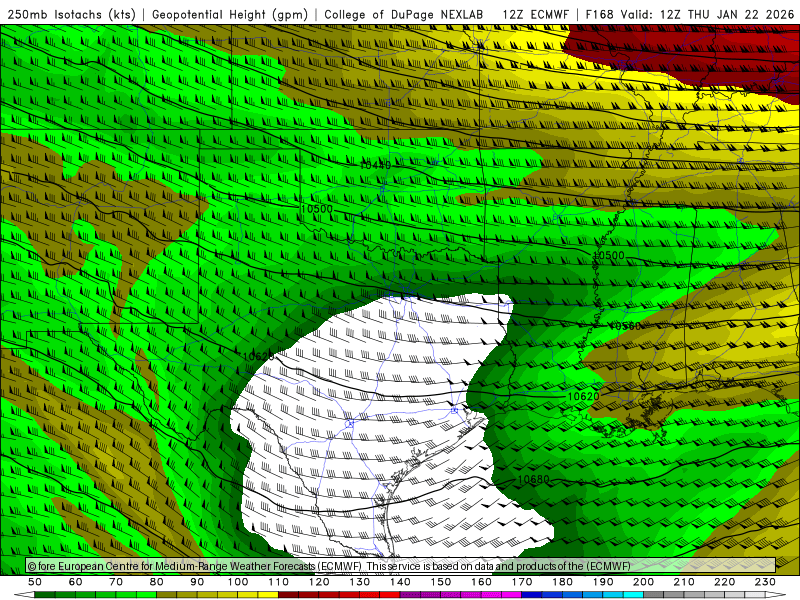This screenshot has width=800, height=600.
Task: Click the ECMWF copyright notice banner
Action: [x=401, y=566]
